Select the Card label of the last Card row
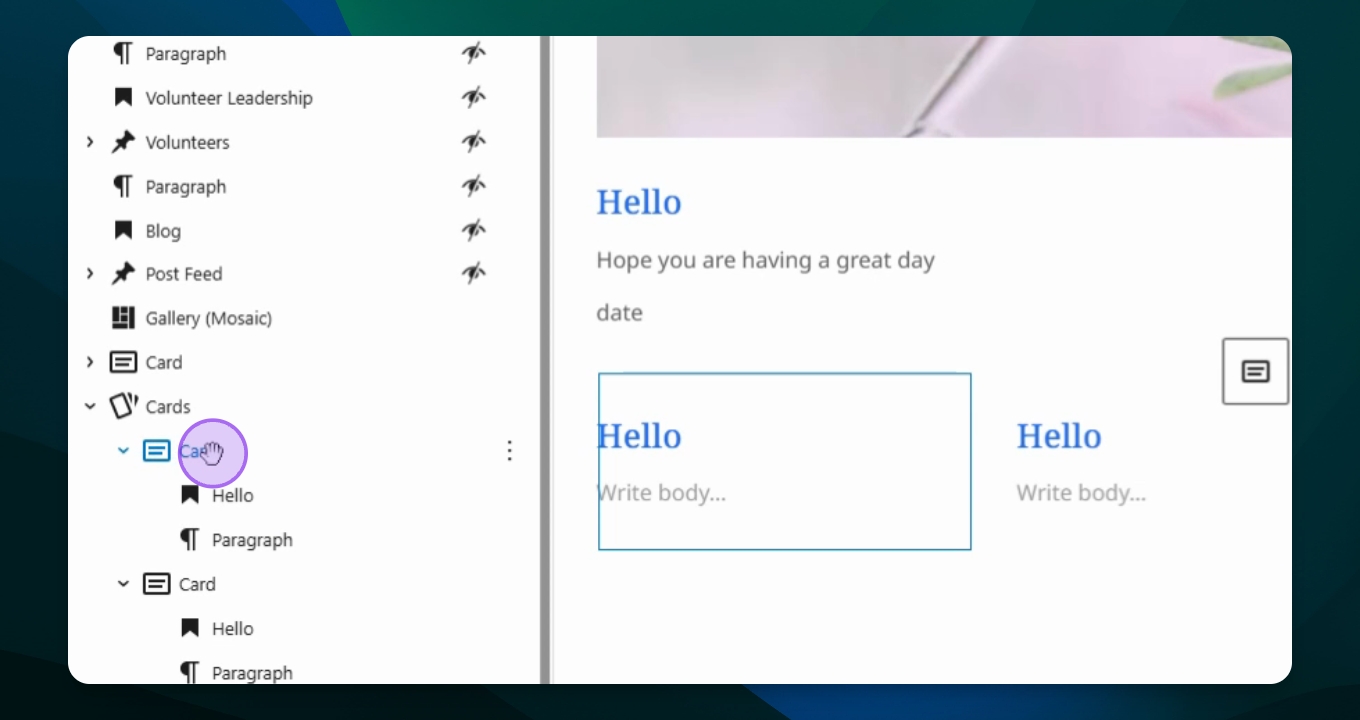The height and width of the screenshot is (720, 1360). [197, 584]
